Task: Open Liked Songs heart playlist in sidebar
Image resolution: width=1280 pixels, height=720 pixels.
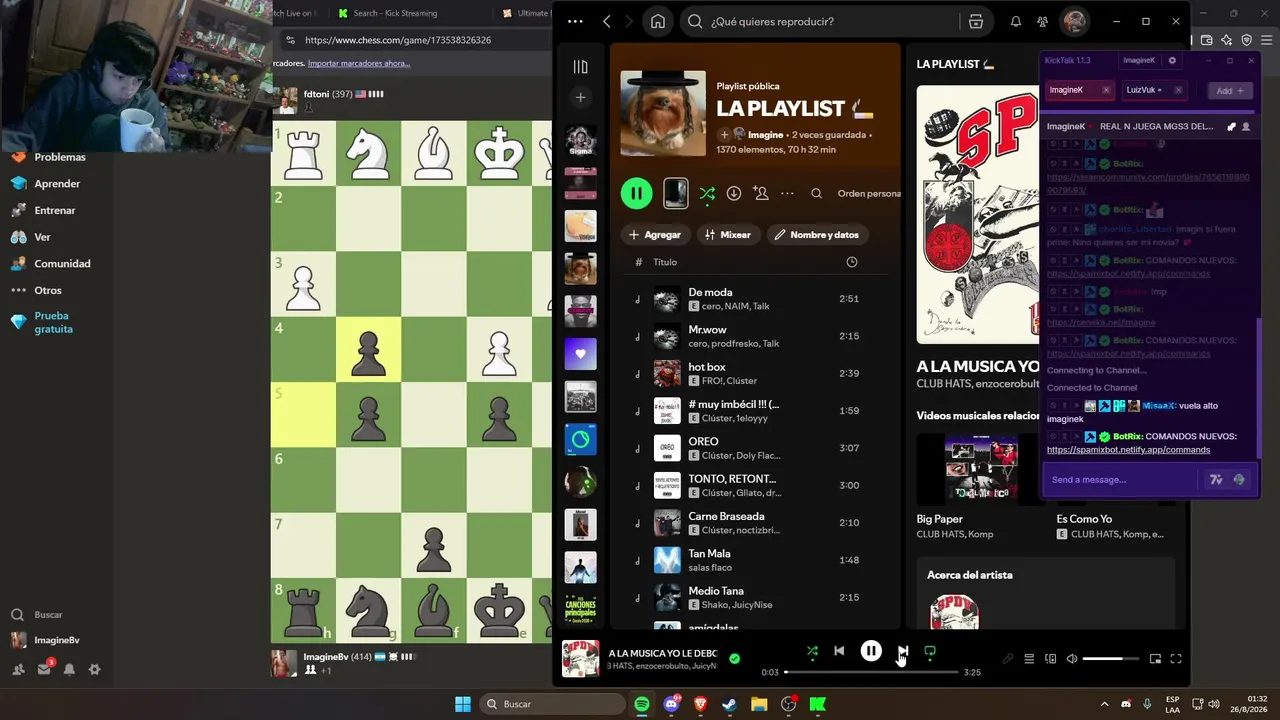Action: (581, 354)
